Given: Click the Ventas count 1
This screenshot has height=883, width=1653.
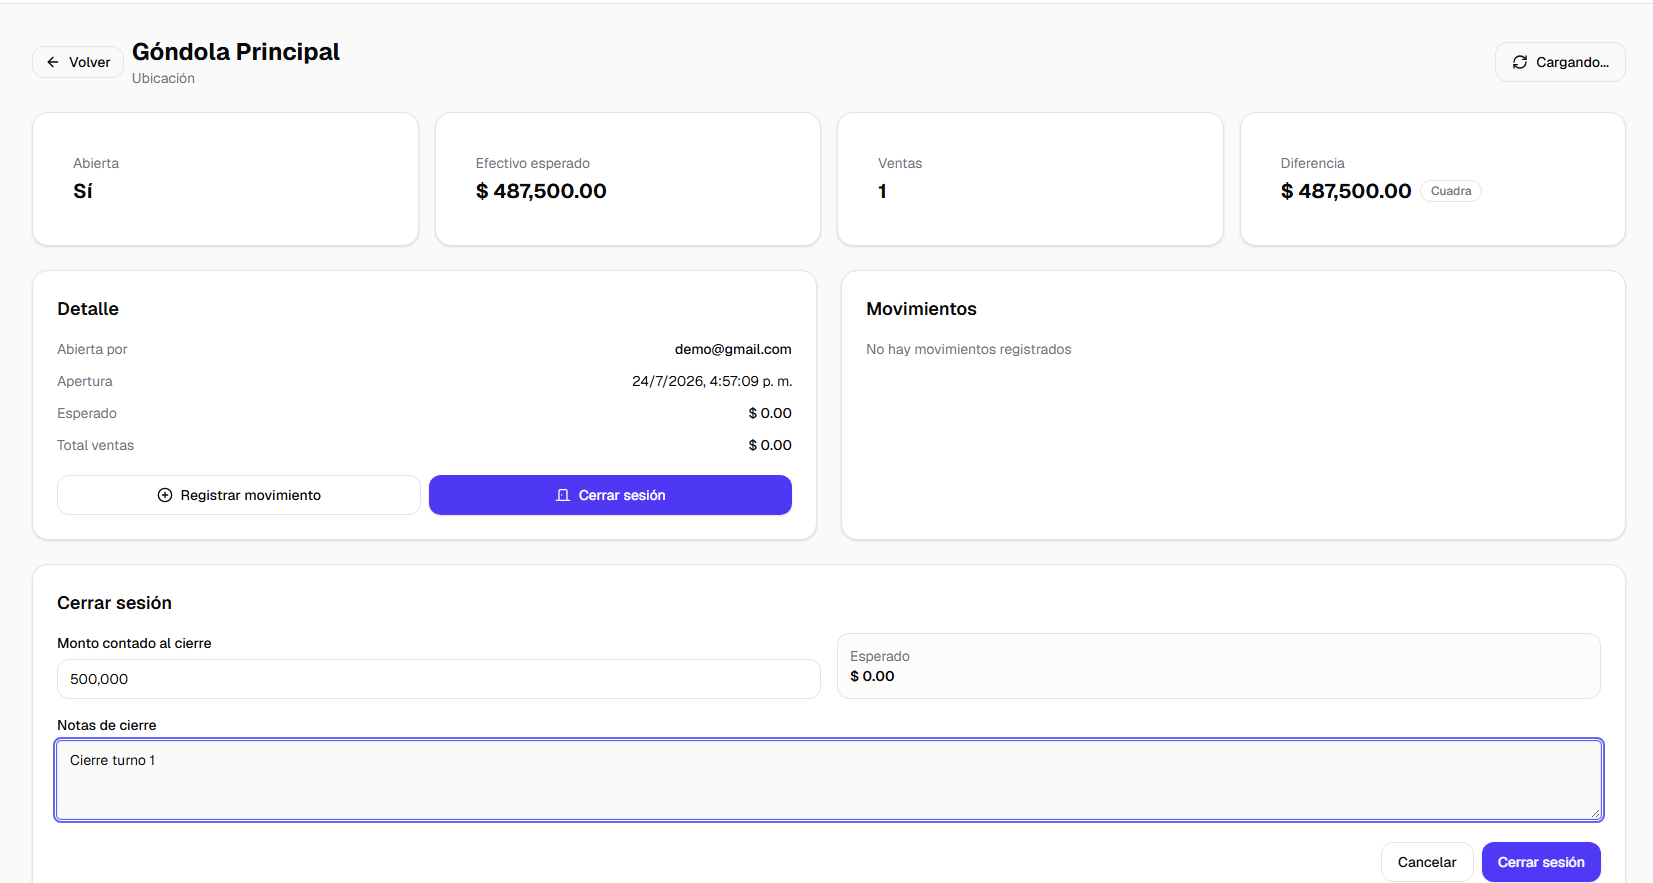Looking at the screenshot, I should [x=882, y=191].
